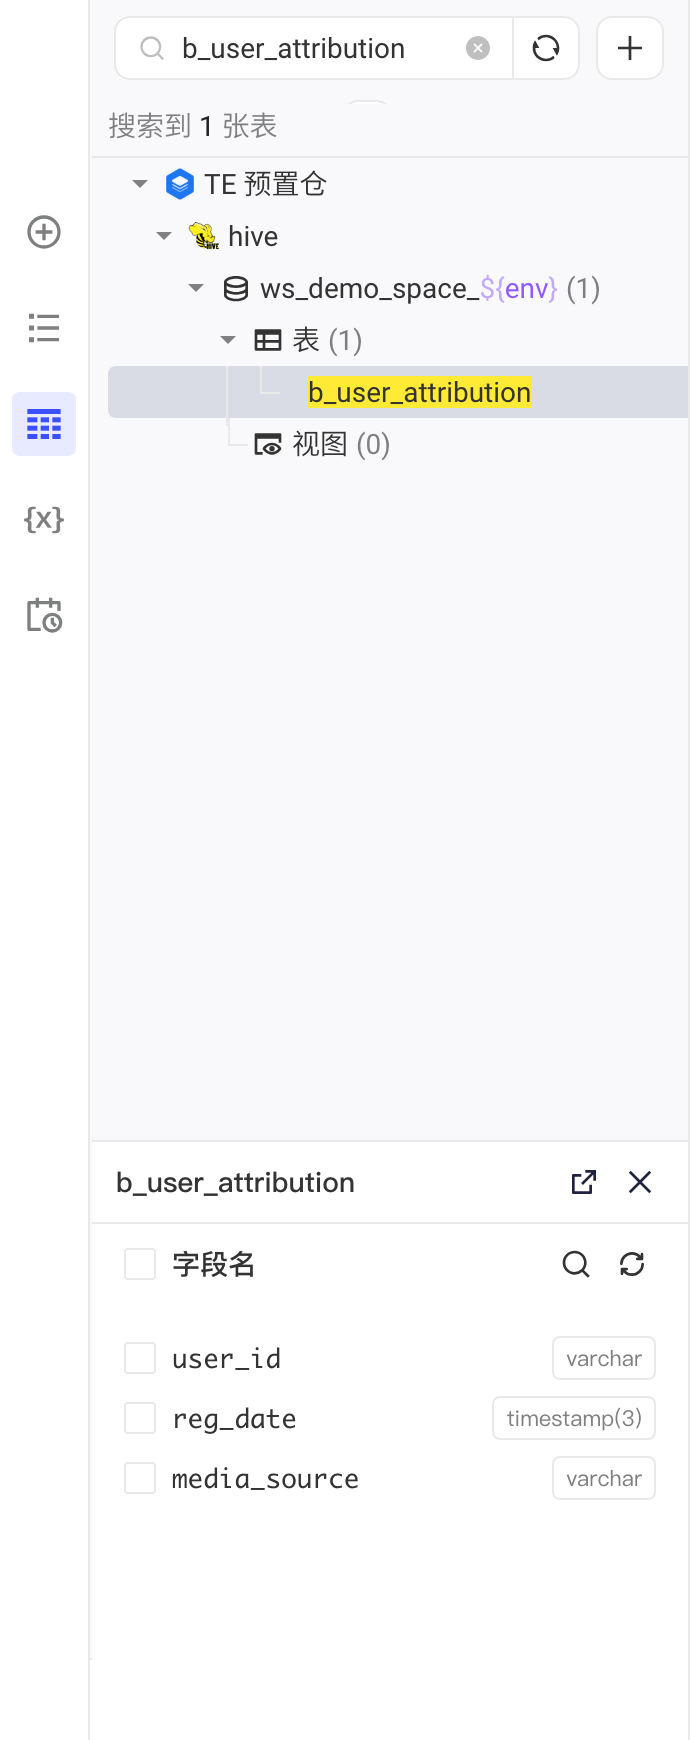This screenshot has height=1740, width=690.
Task: Open the list view sidebar icon
Action: pyautogui.click(x=44, y=328)
